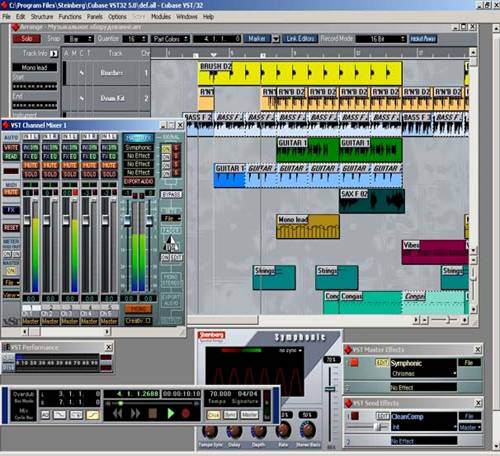Image resolution: width=500 pixels, height=456 pixels.
Task: Mute channel 1 in VST Channel Mixer
Action: point(30,165)
